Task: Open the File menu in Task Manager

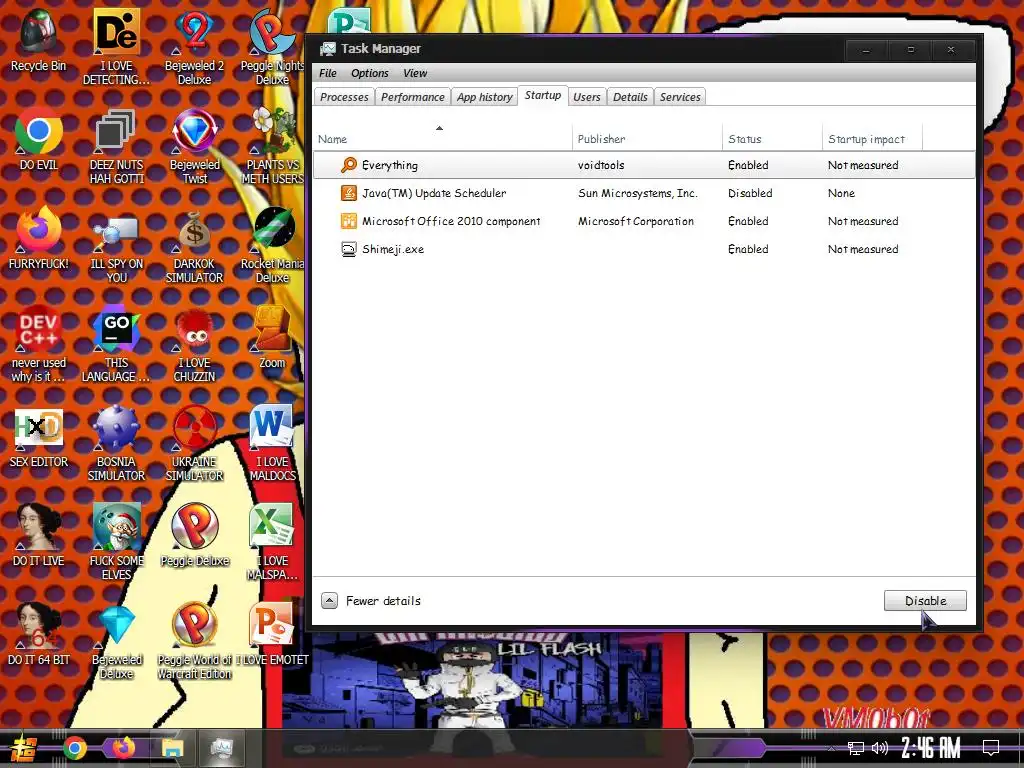Action: pos(328,73)
